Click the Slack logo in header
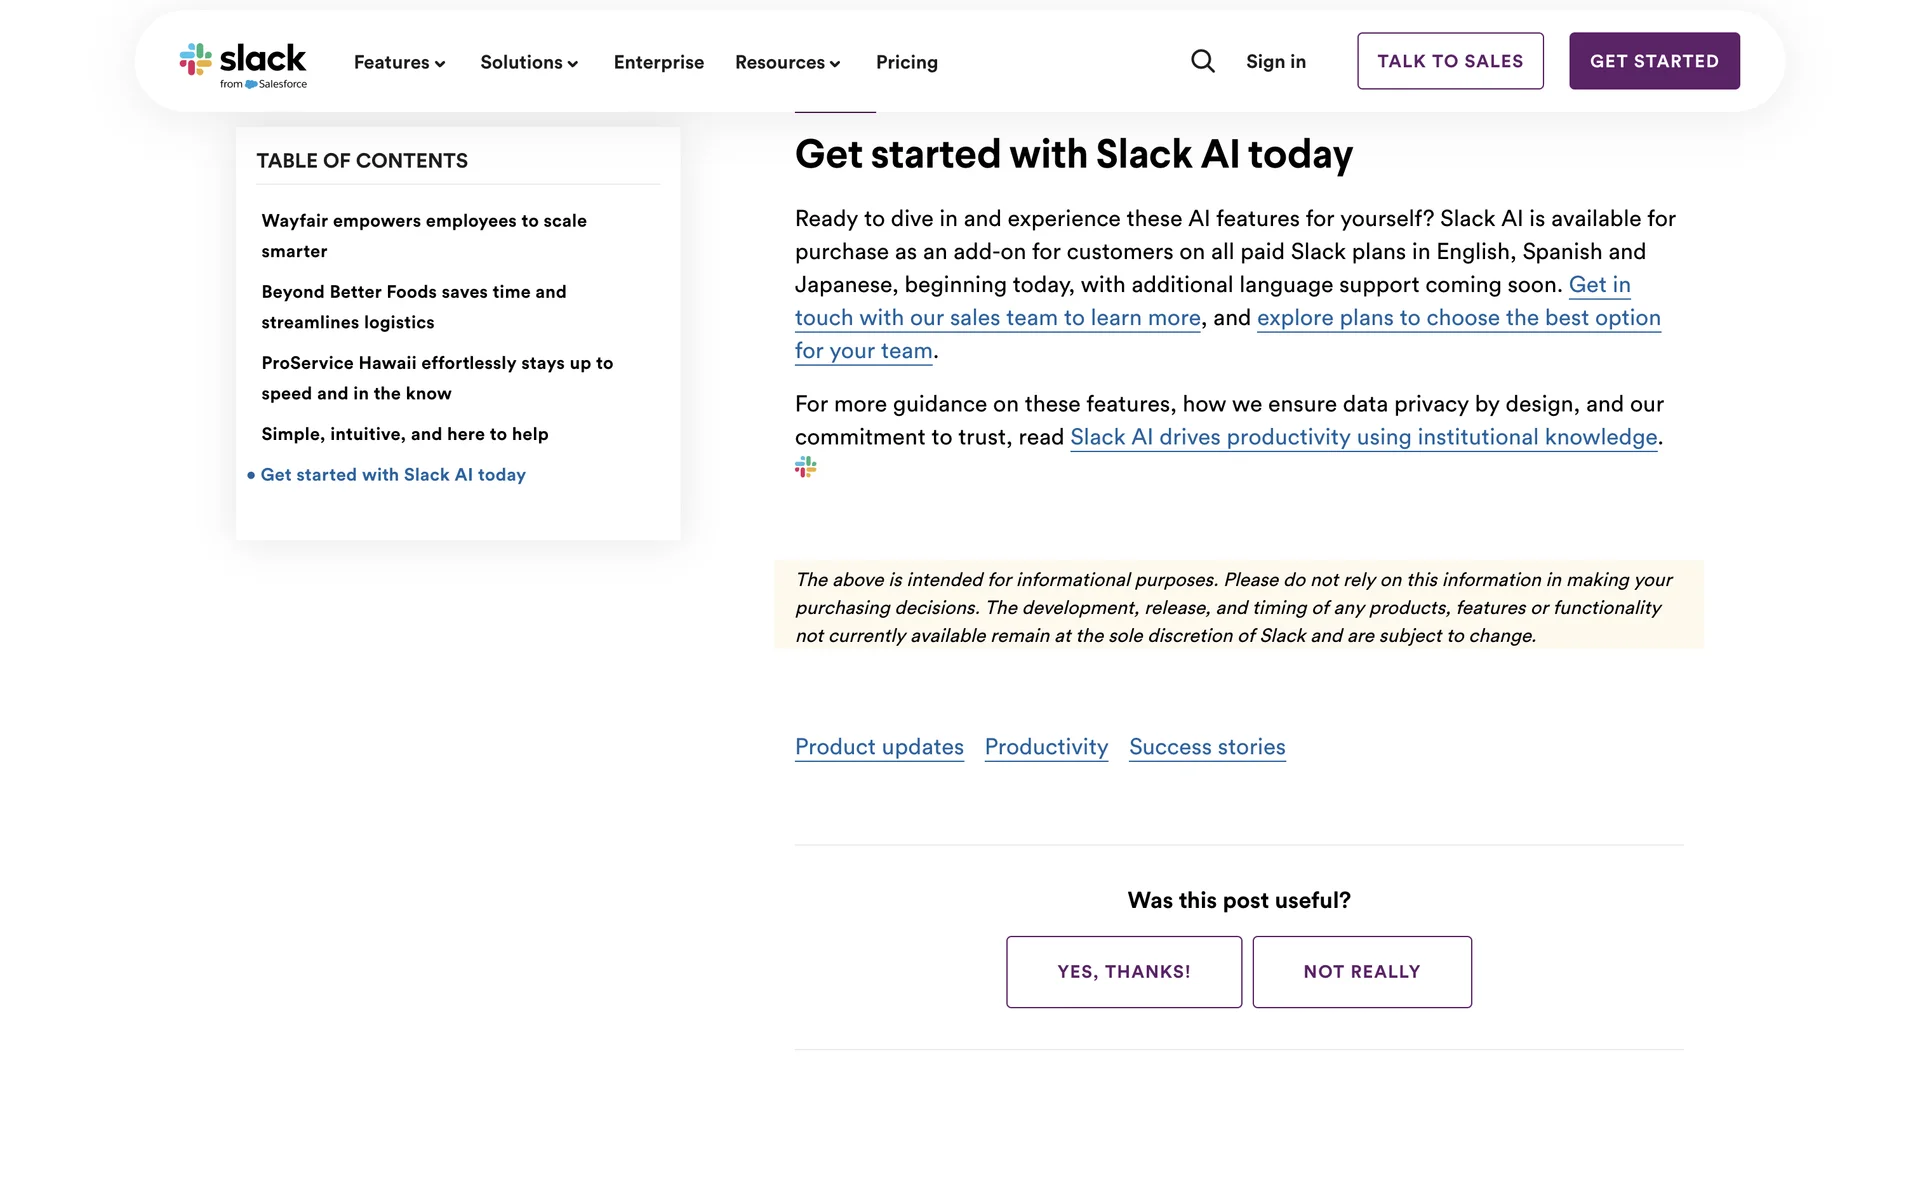1920x1200 pixels. tap(243, 64)
